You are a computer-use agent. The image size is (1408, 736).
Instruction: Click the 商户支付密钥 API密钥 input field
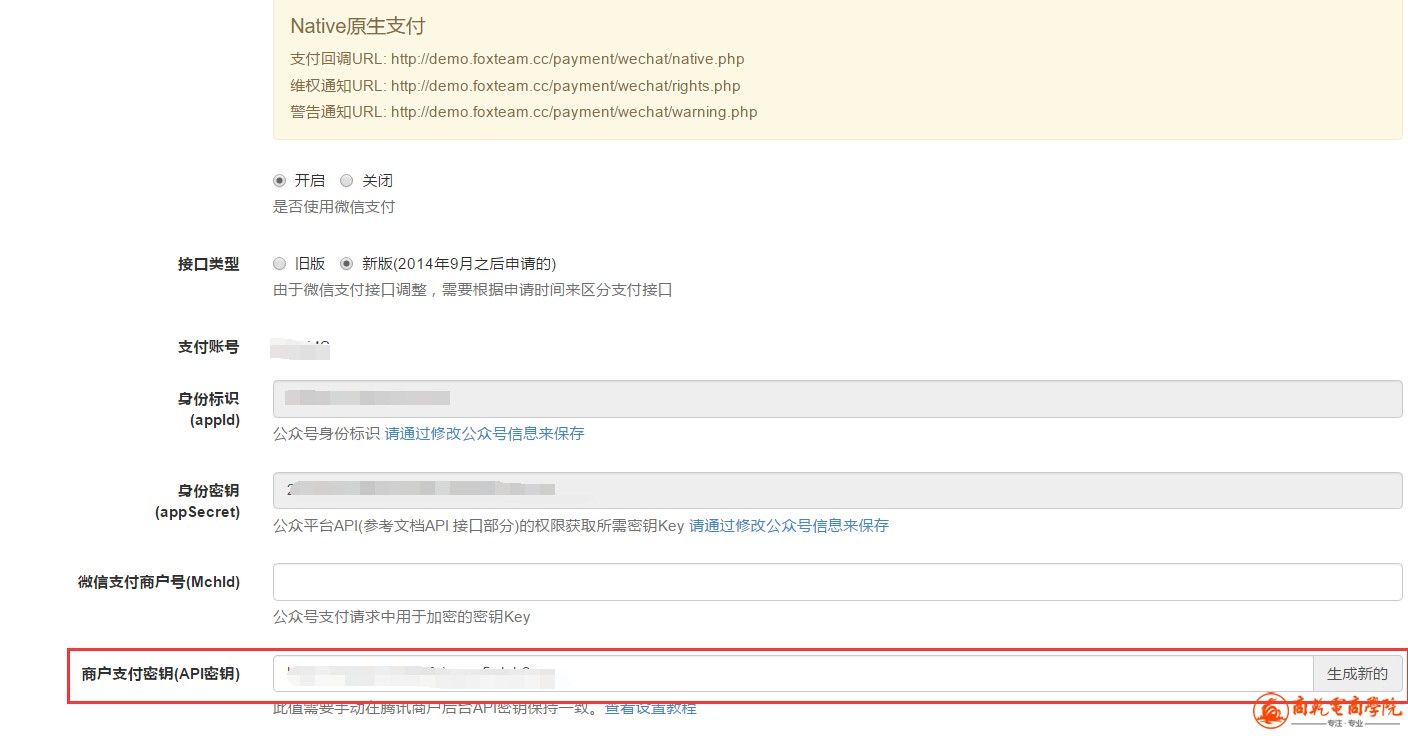[792, 674]
